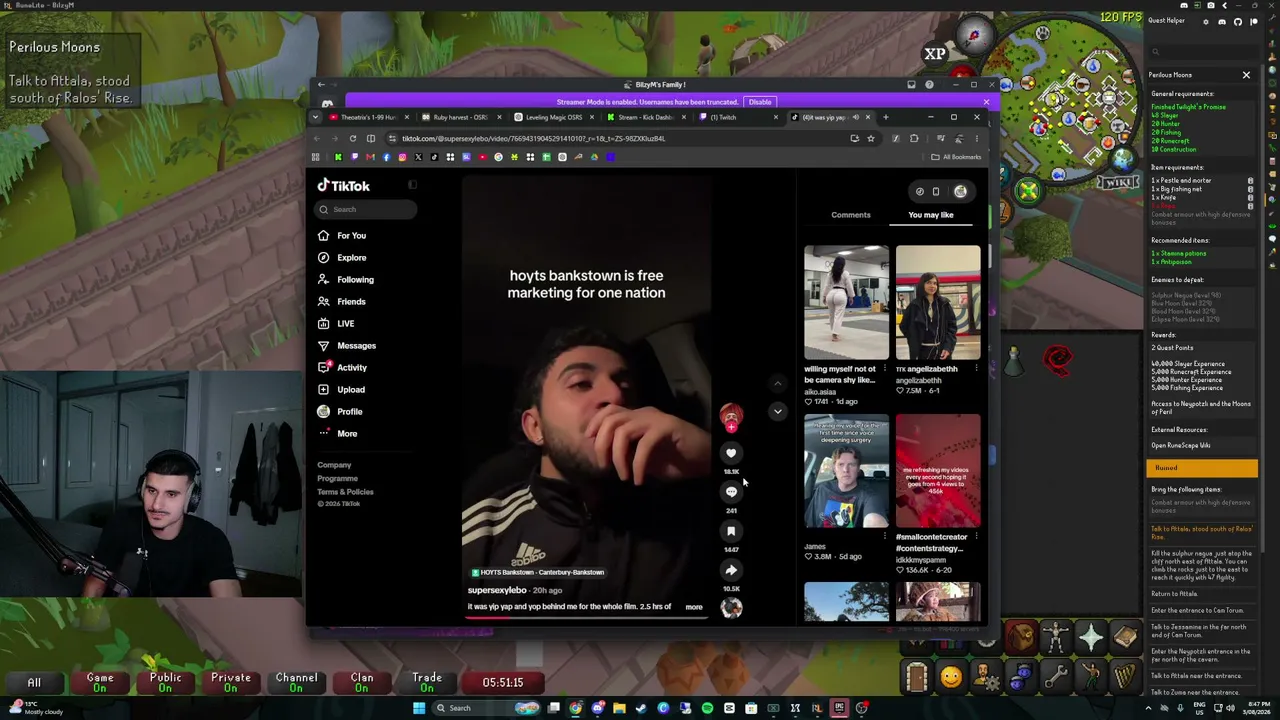This screenshot has width=1280, height=720.
Task: Switch to Ruby harvest OSRS browser tab
Action: 460,117
